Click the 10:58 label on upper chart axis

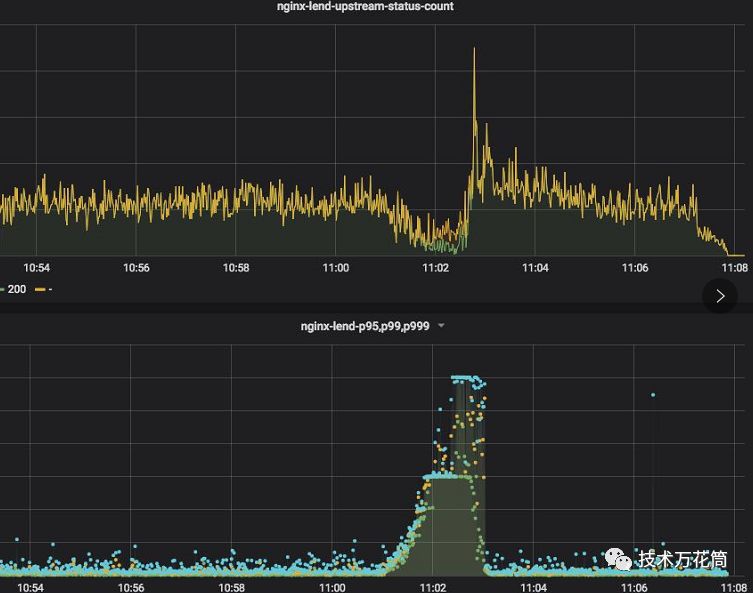click(x=236, y=267)
